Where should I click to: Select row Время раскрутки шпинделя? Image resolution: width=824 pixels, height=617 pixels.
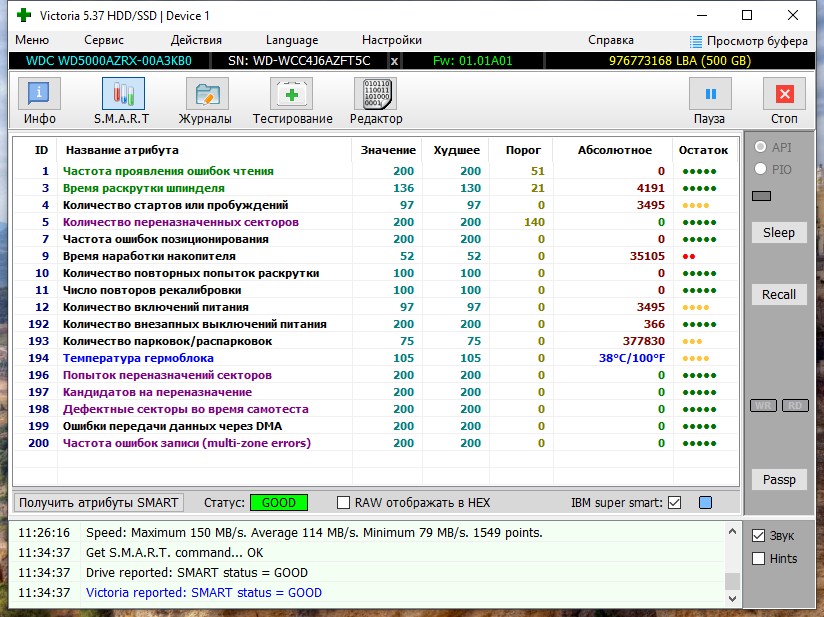point(376,188)
